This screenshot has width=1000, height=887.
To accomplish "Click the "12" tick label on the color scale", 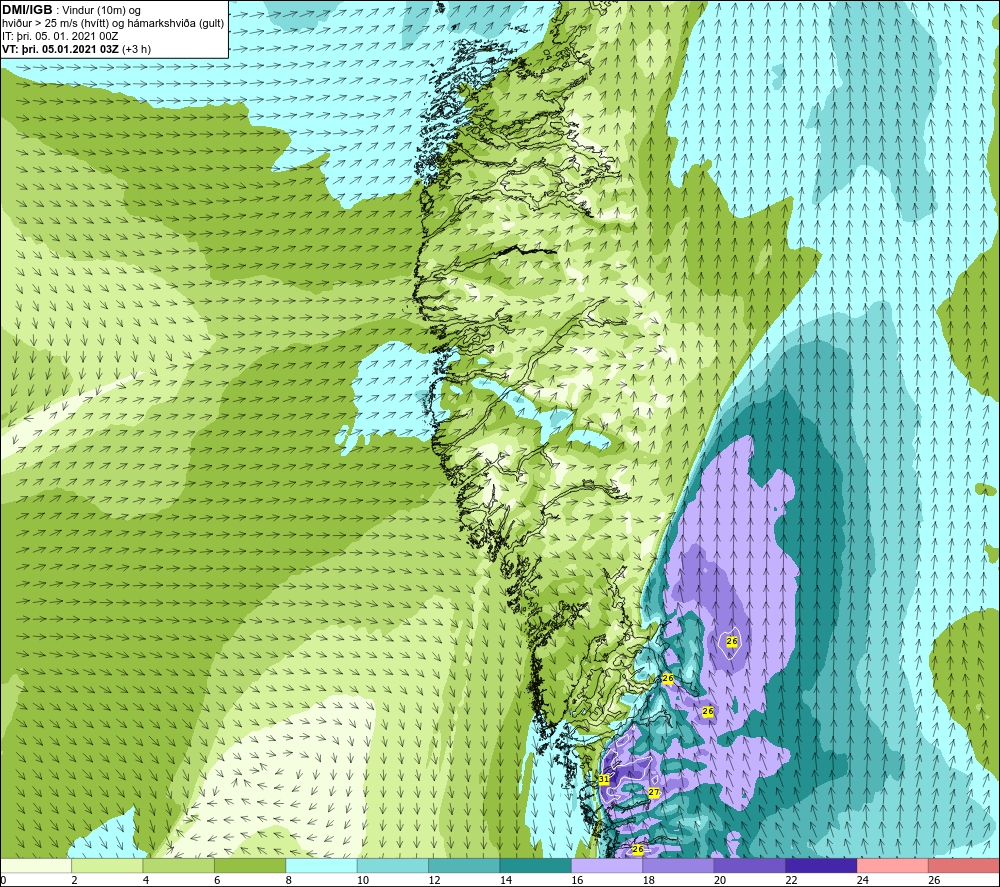I will tap(434, 880).
